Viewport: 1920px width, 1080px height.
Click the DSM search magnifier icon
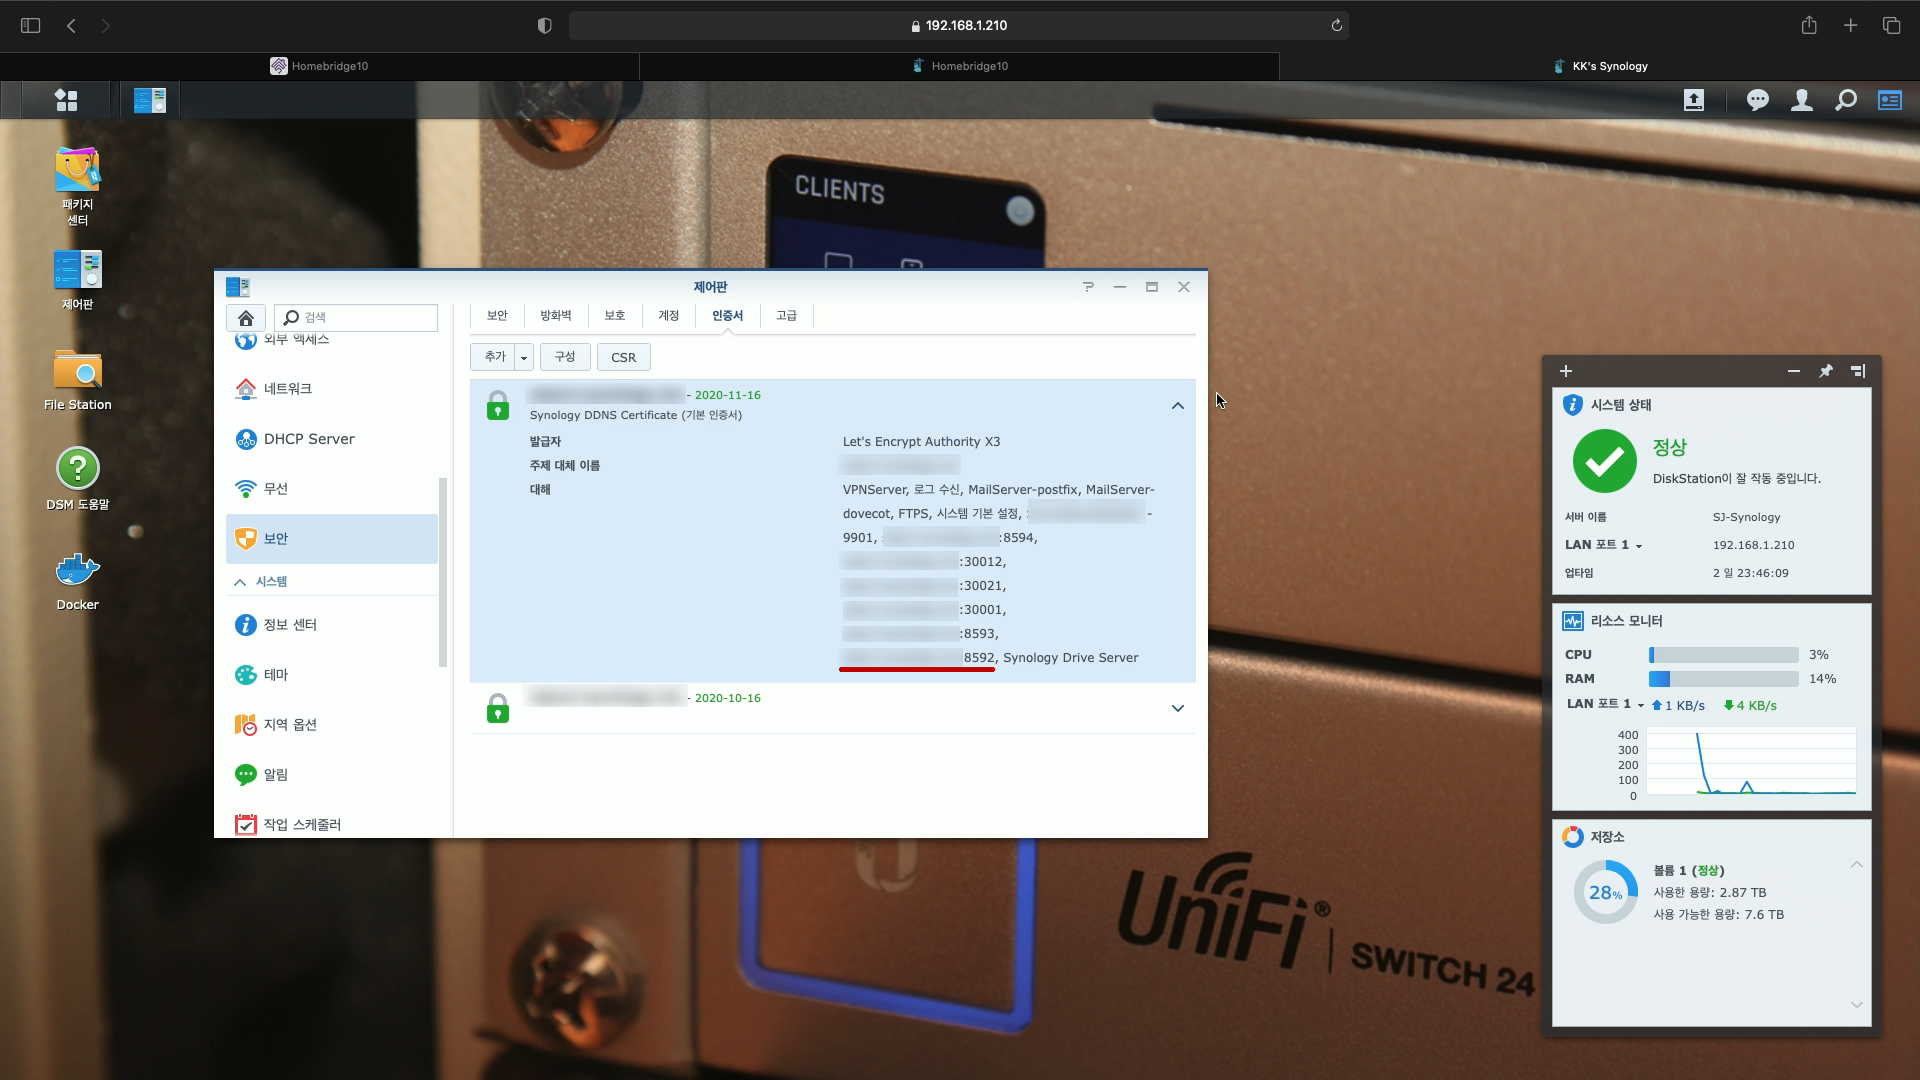(x=1845, y=100)
